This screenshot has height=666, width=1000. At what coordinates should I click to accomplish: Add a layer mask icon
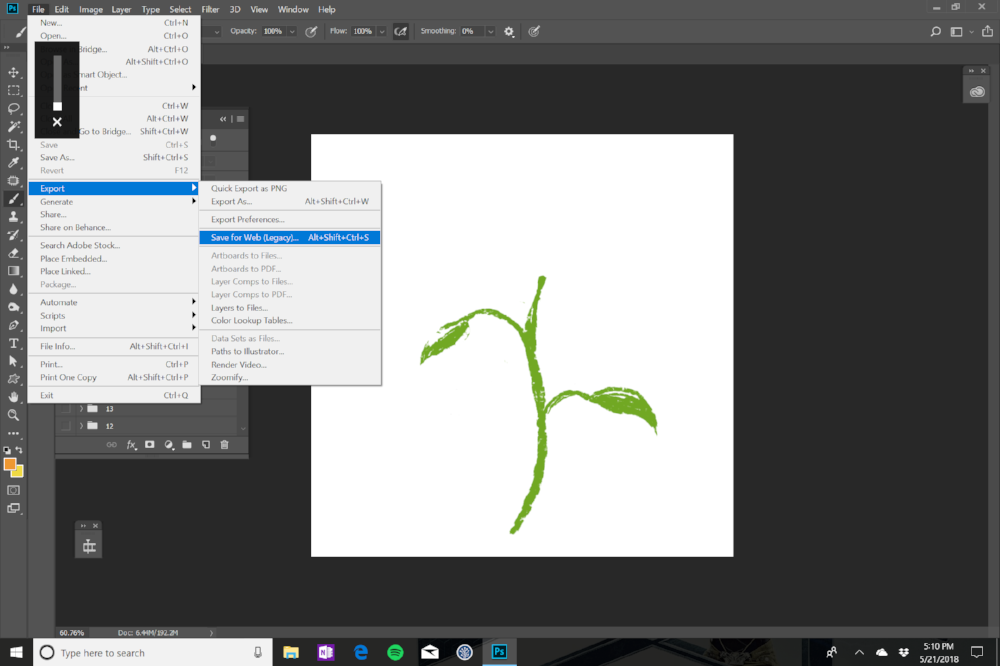tap(149, 445)
